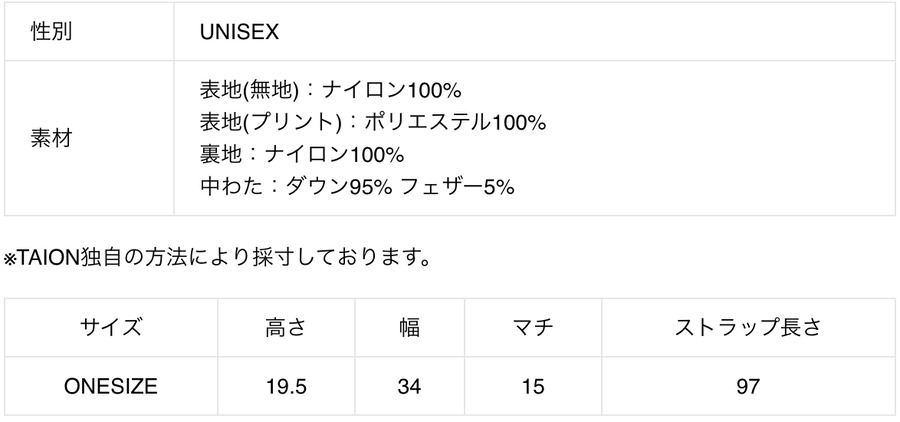Click the 19.5 height value
Screen dimensions: 900x422
click(x=285, y=386)
